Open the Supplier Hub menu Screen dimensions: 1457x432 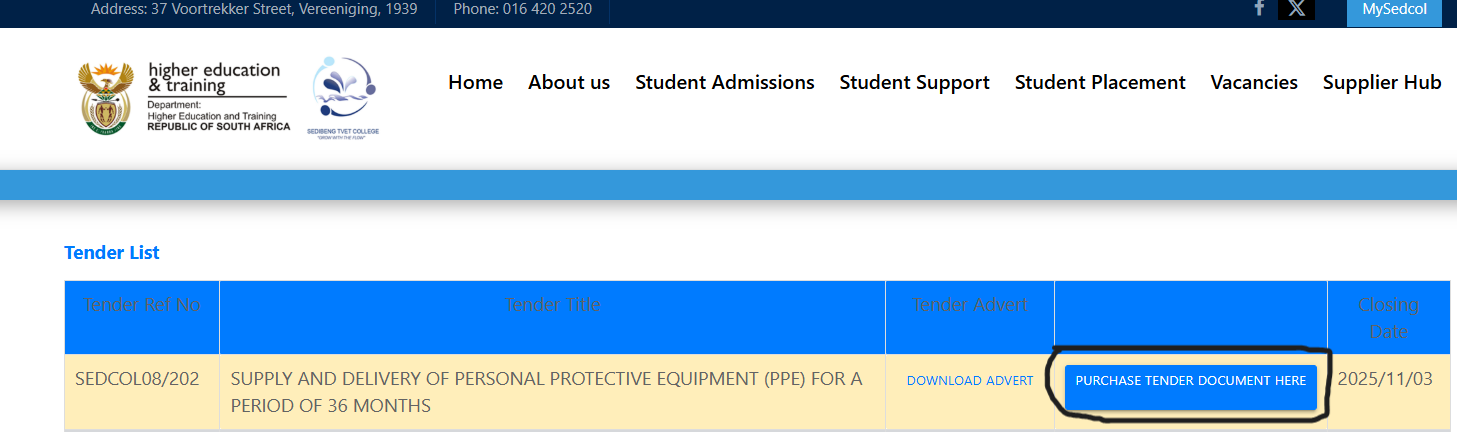(x=1382, y=83)
